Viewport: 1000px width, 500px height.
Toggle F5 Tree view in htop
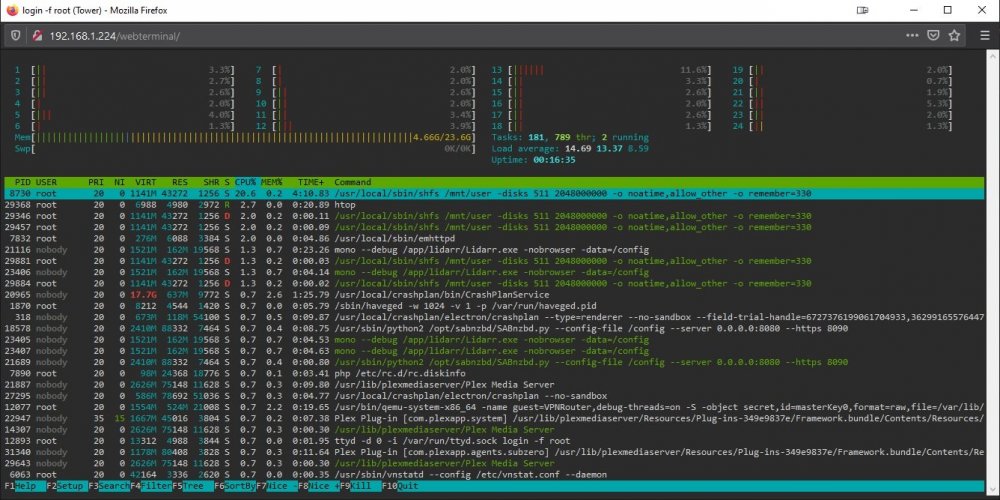click(192, 486)
